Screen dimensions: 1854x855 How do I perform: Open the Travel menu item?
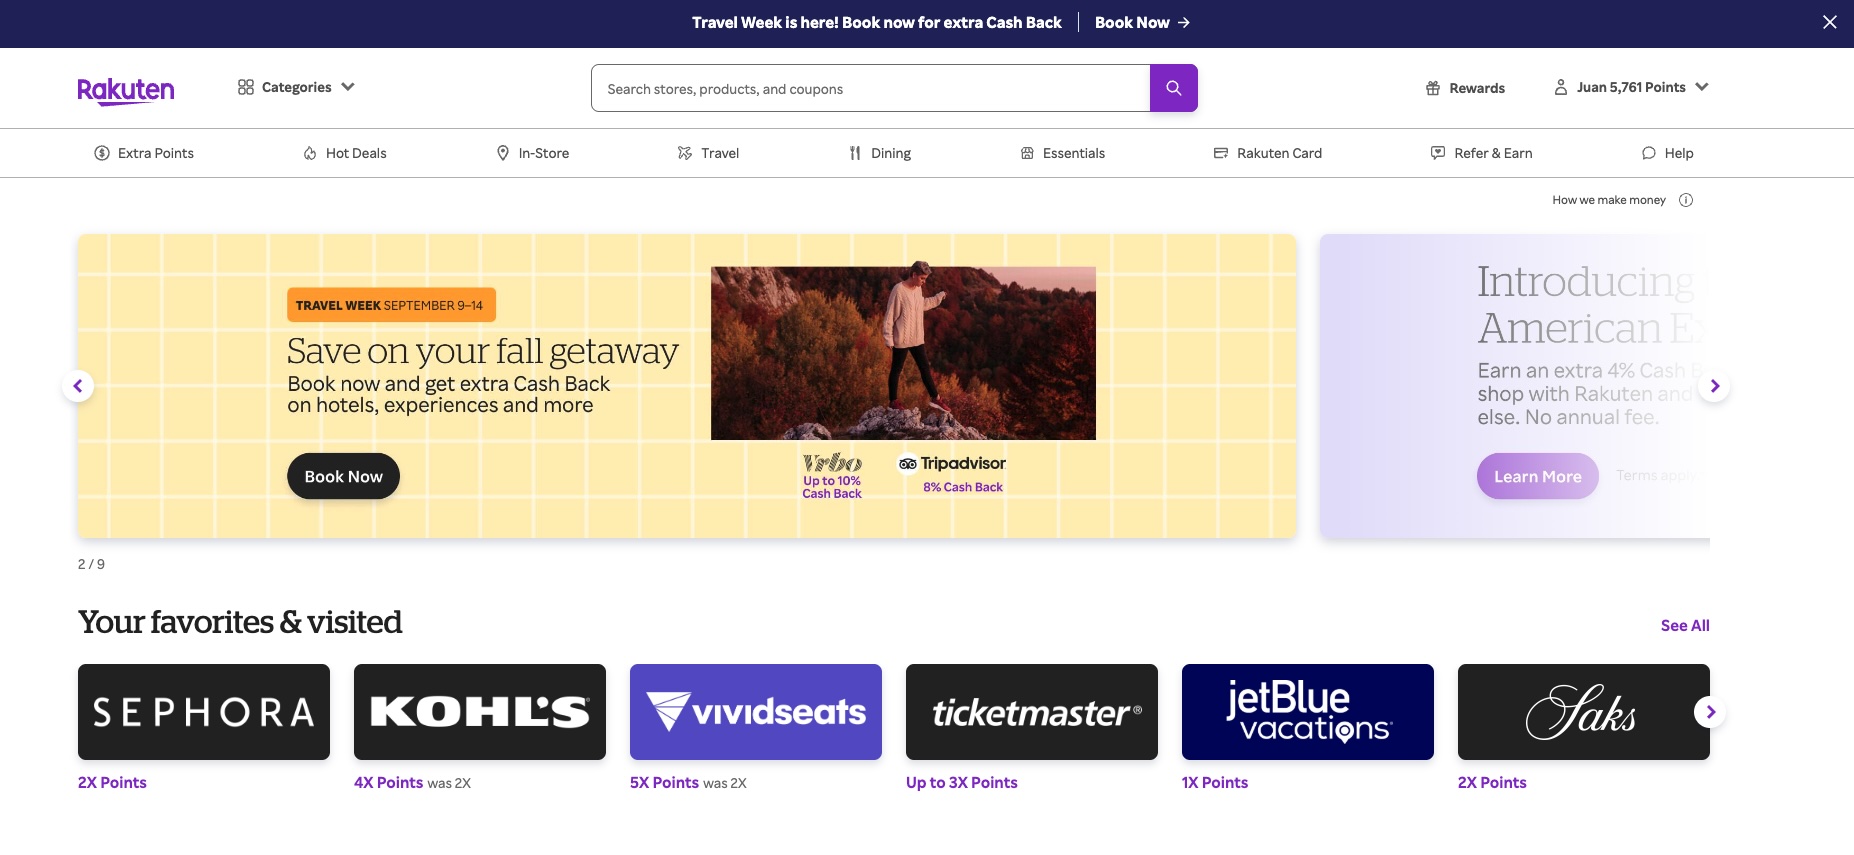[708, 153]
